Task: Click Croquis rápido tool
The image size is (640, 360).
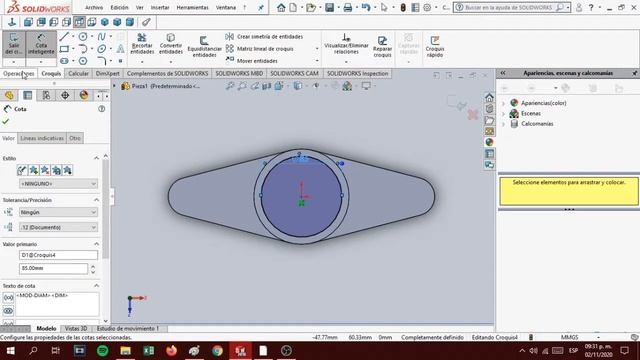Action: [x=435, y=47]
